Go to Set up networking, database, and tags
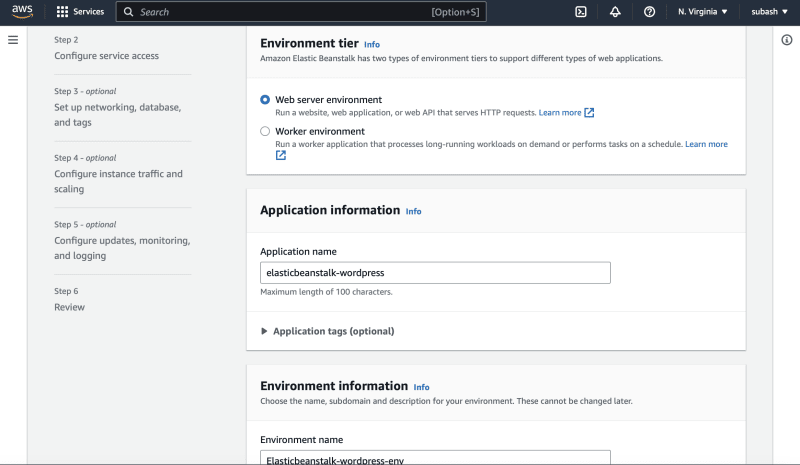Screen dimensions: 800x465 pyautogui.click(x=117, y=115)
